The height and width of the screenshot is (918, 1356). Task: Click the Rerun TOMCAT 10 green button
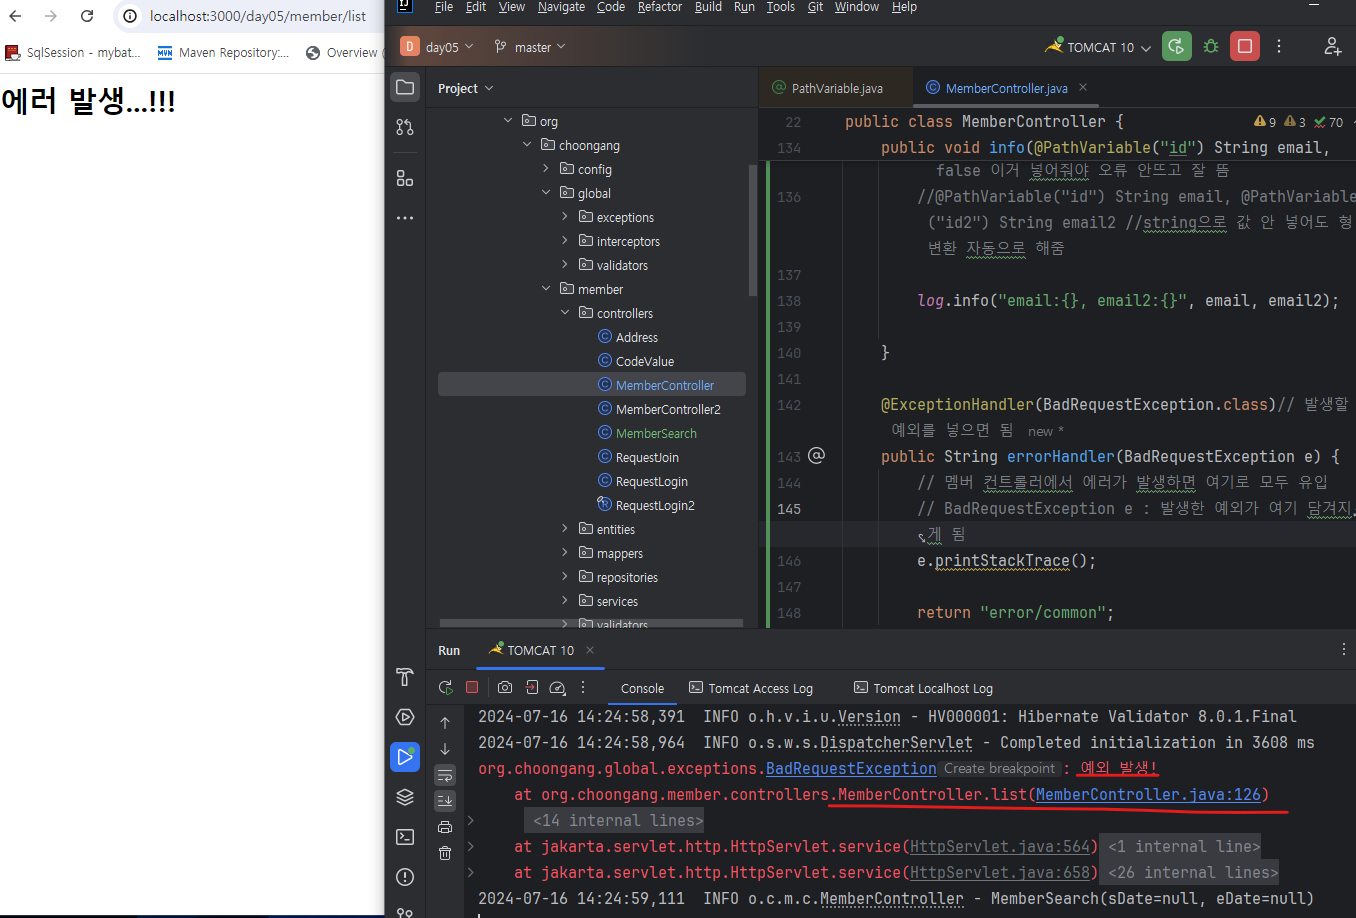click(x=1176, y=47)
